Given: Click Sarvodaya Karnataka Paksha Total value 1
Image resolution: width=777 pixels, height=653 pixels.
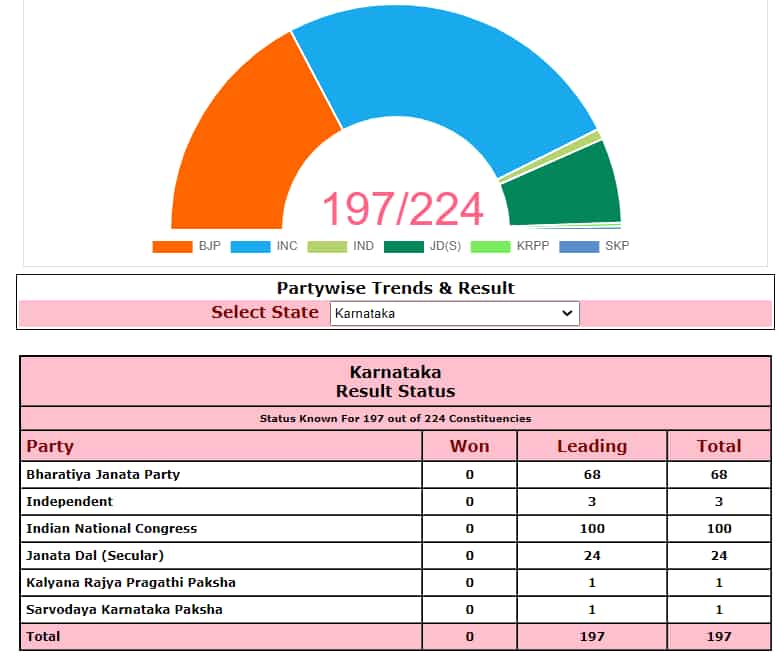Looking at the screenshot, I should pyautogui.click(x=719, y=609).
